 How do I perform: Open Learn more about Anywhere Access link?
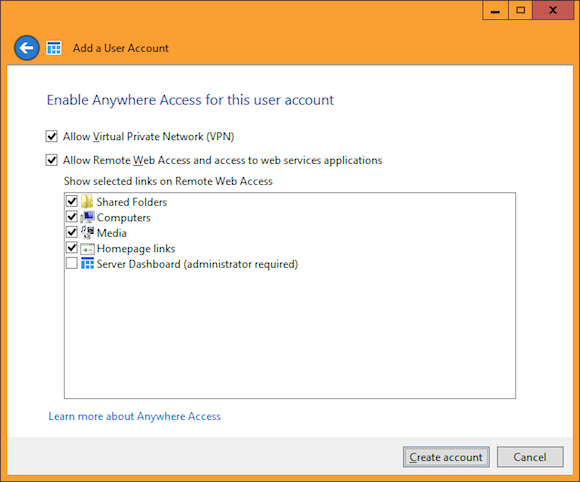135,416
